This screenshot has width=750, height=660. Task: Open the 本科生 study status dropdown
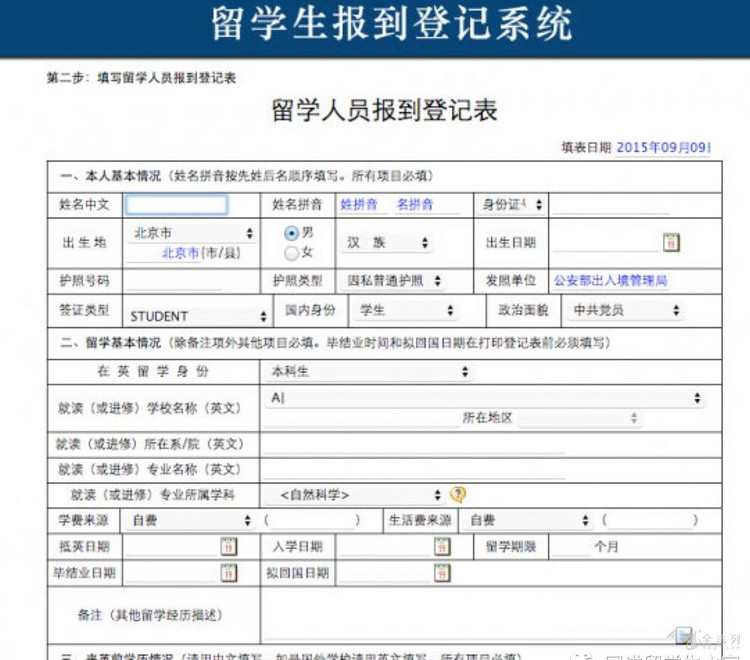pos(367,372)
